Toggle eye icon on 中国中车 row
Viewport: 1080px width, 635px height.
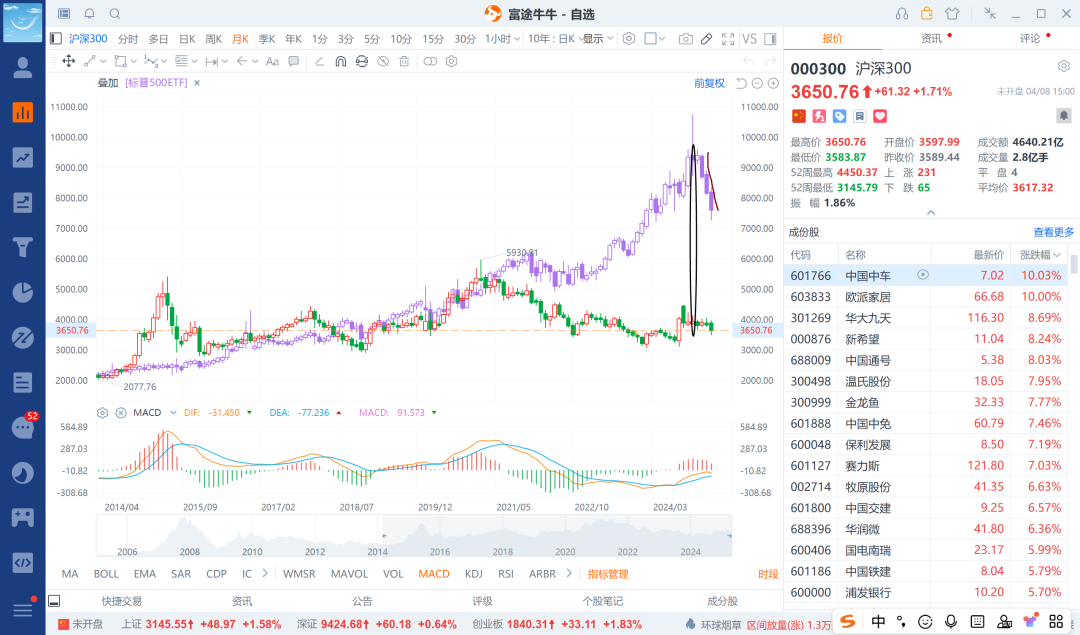(923, 275)
